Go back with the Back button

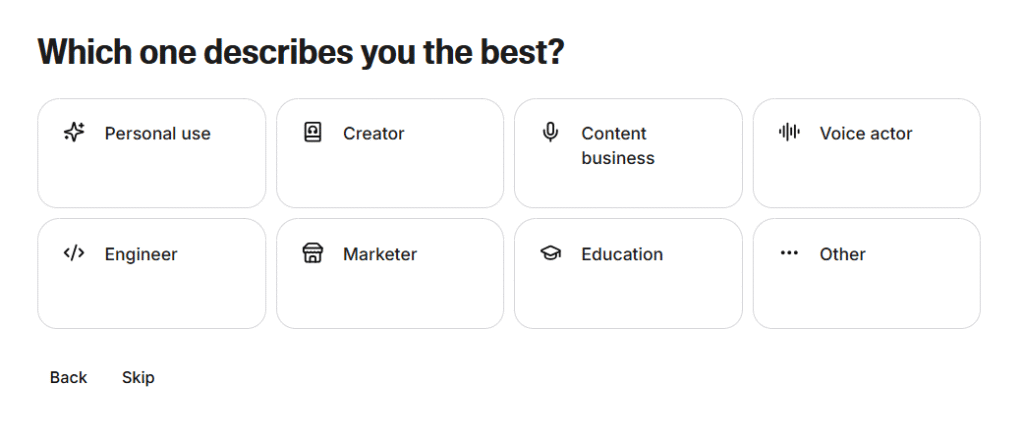point(69,377)
